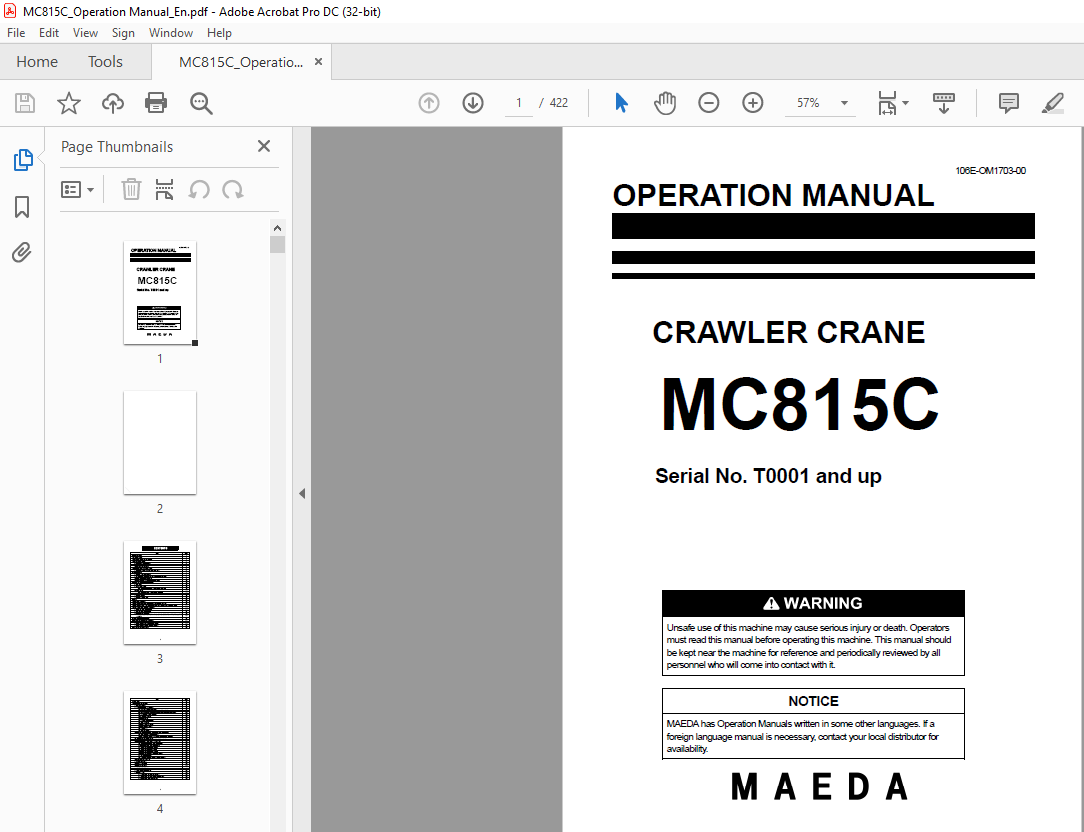The image size is (1084, 832).
Task: Select page 4 thumbnail
Action: 160,743
